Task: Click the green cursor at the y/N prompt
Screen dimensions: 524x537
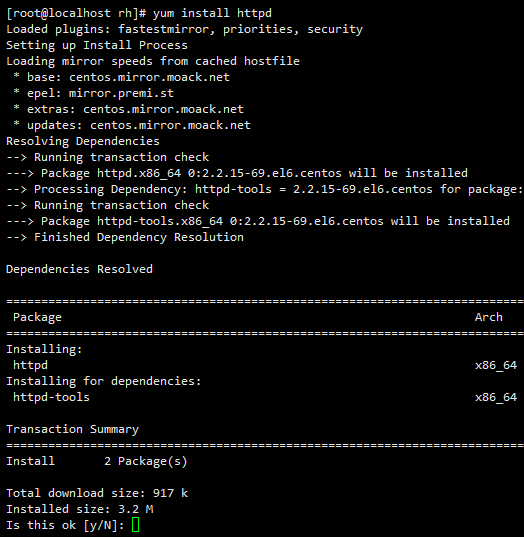Action: pyautogui.click(x=135, y=525)
